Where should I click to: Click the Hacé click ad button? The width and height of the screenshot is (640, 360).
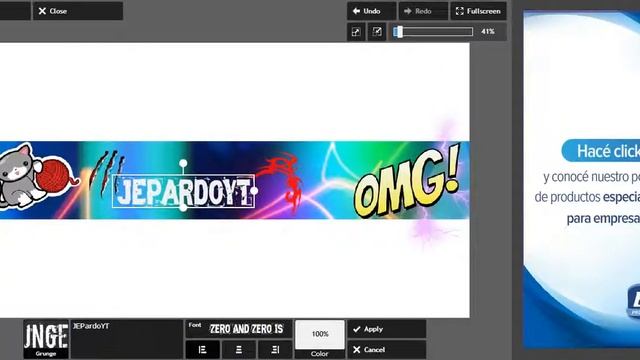coord(602,151)
